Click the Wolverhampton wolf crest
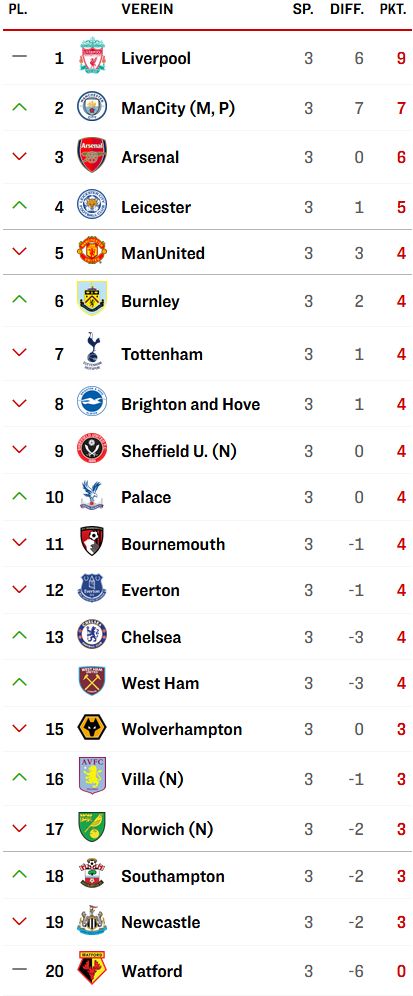This screenshot has height=996, width=413. [92, 728]
